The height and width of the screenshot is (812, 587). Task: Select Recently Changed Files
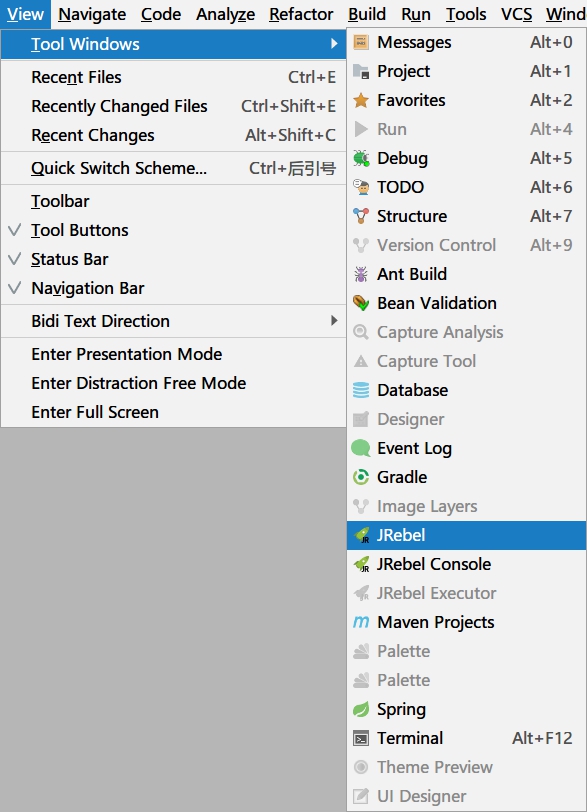[173, 106]
